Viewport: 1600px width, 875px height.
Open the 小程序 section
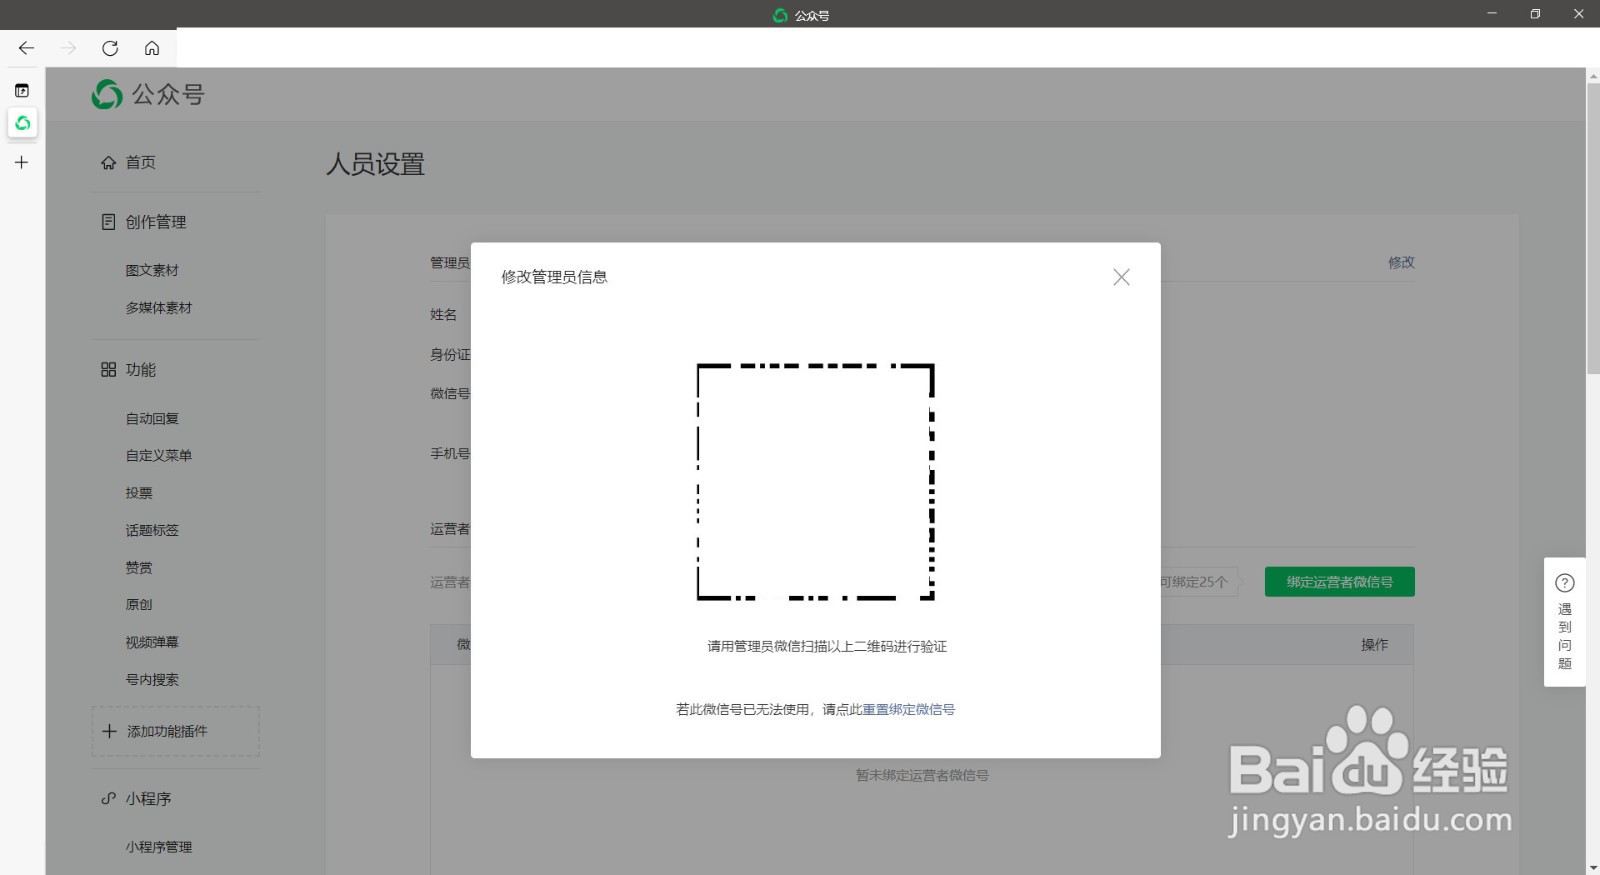[148, 799]
